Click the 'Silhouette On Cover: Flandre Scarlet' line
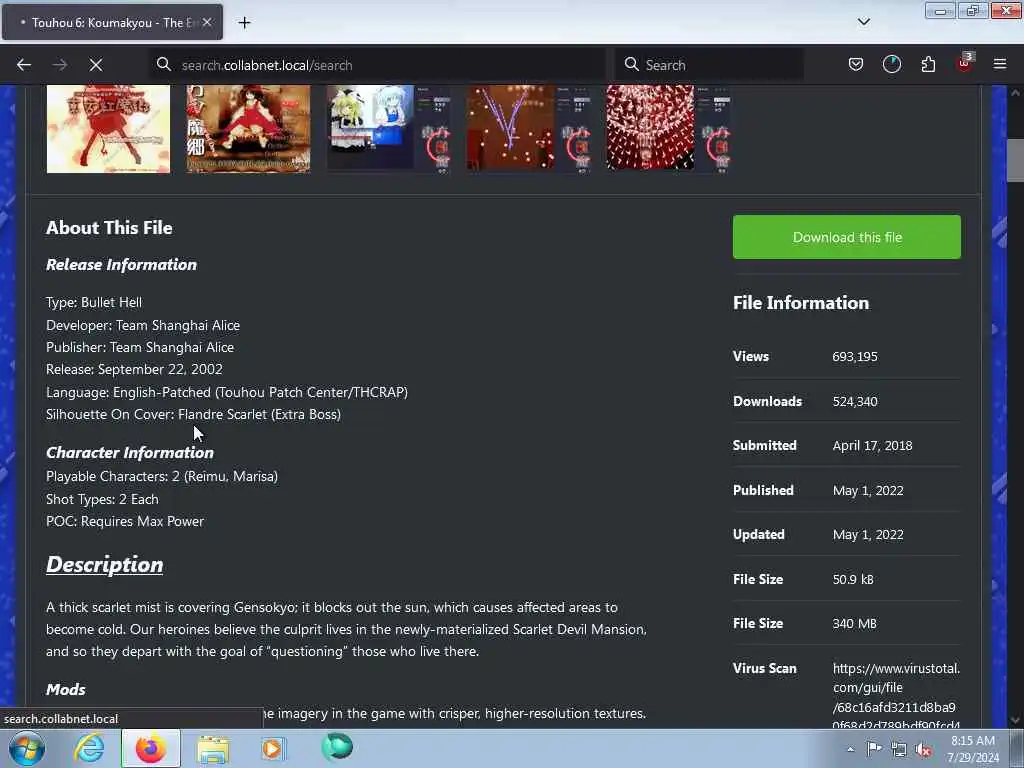 (193, 414)
